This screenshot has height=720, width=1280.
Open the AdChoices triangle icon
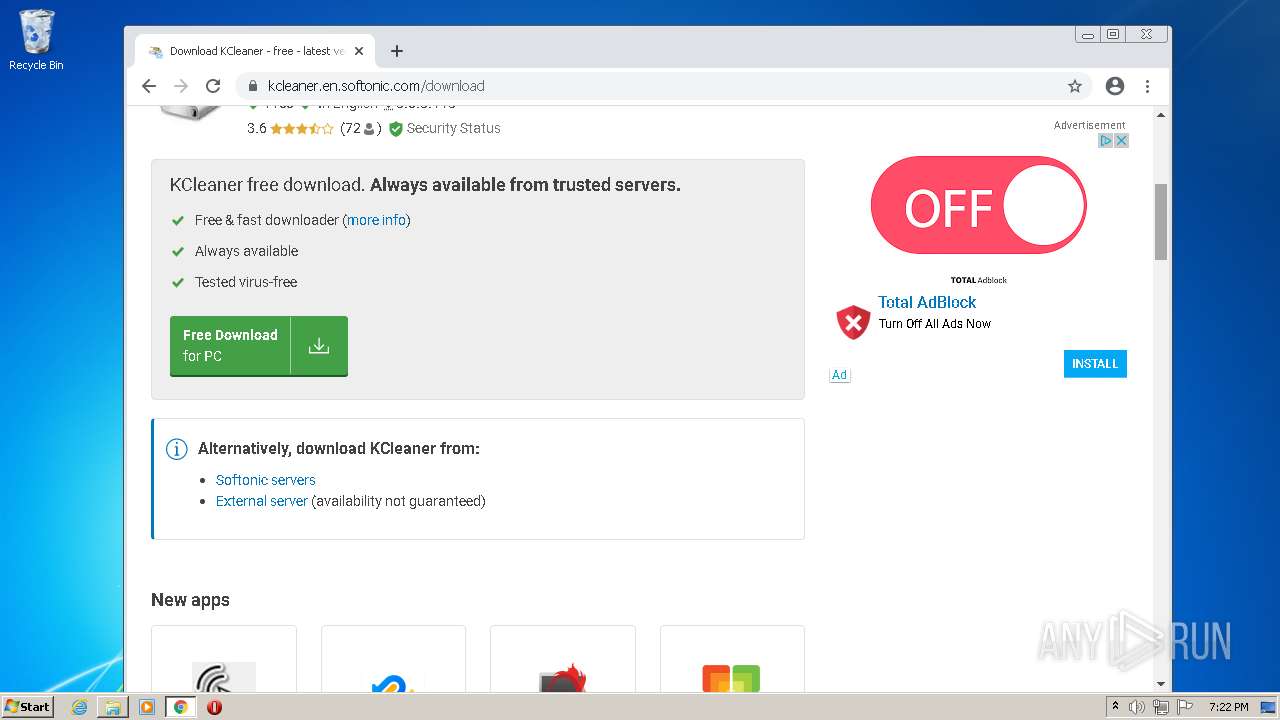[x=1106, y=141]
